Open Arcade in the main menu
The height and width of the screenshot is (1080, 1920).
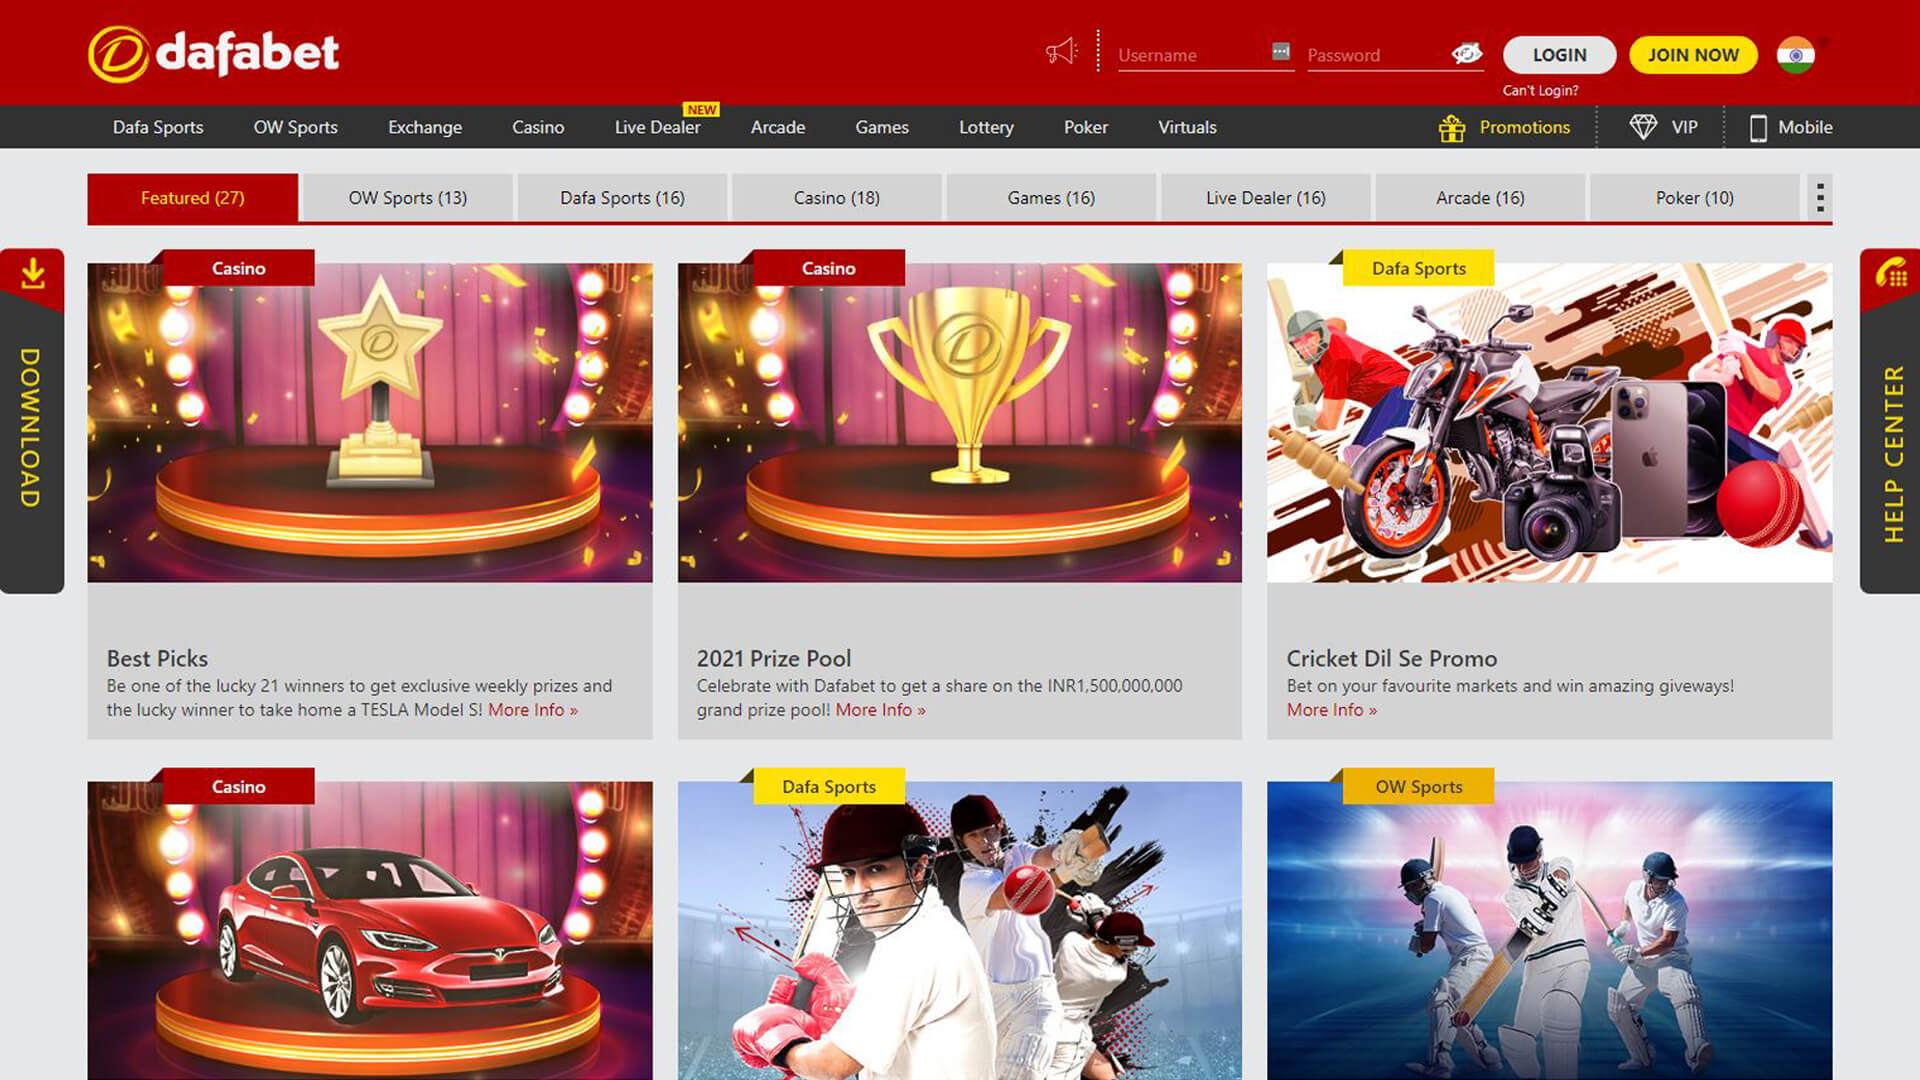(x=778, y=127)
